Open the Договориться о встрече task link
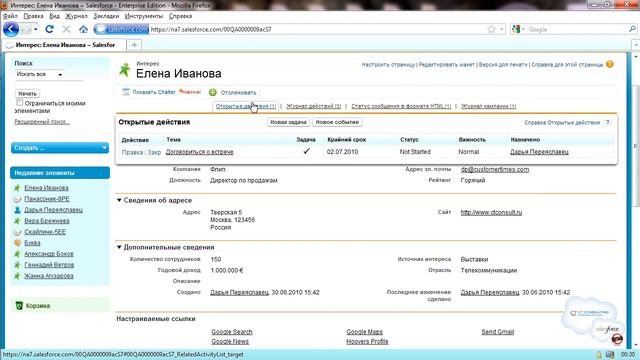 [200, 152]
